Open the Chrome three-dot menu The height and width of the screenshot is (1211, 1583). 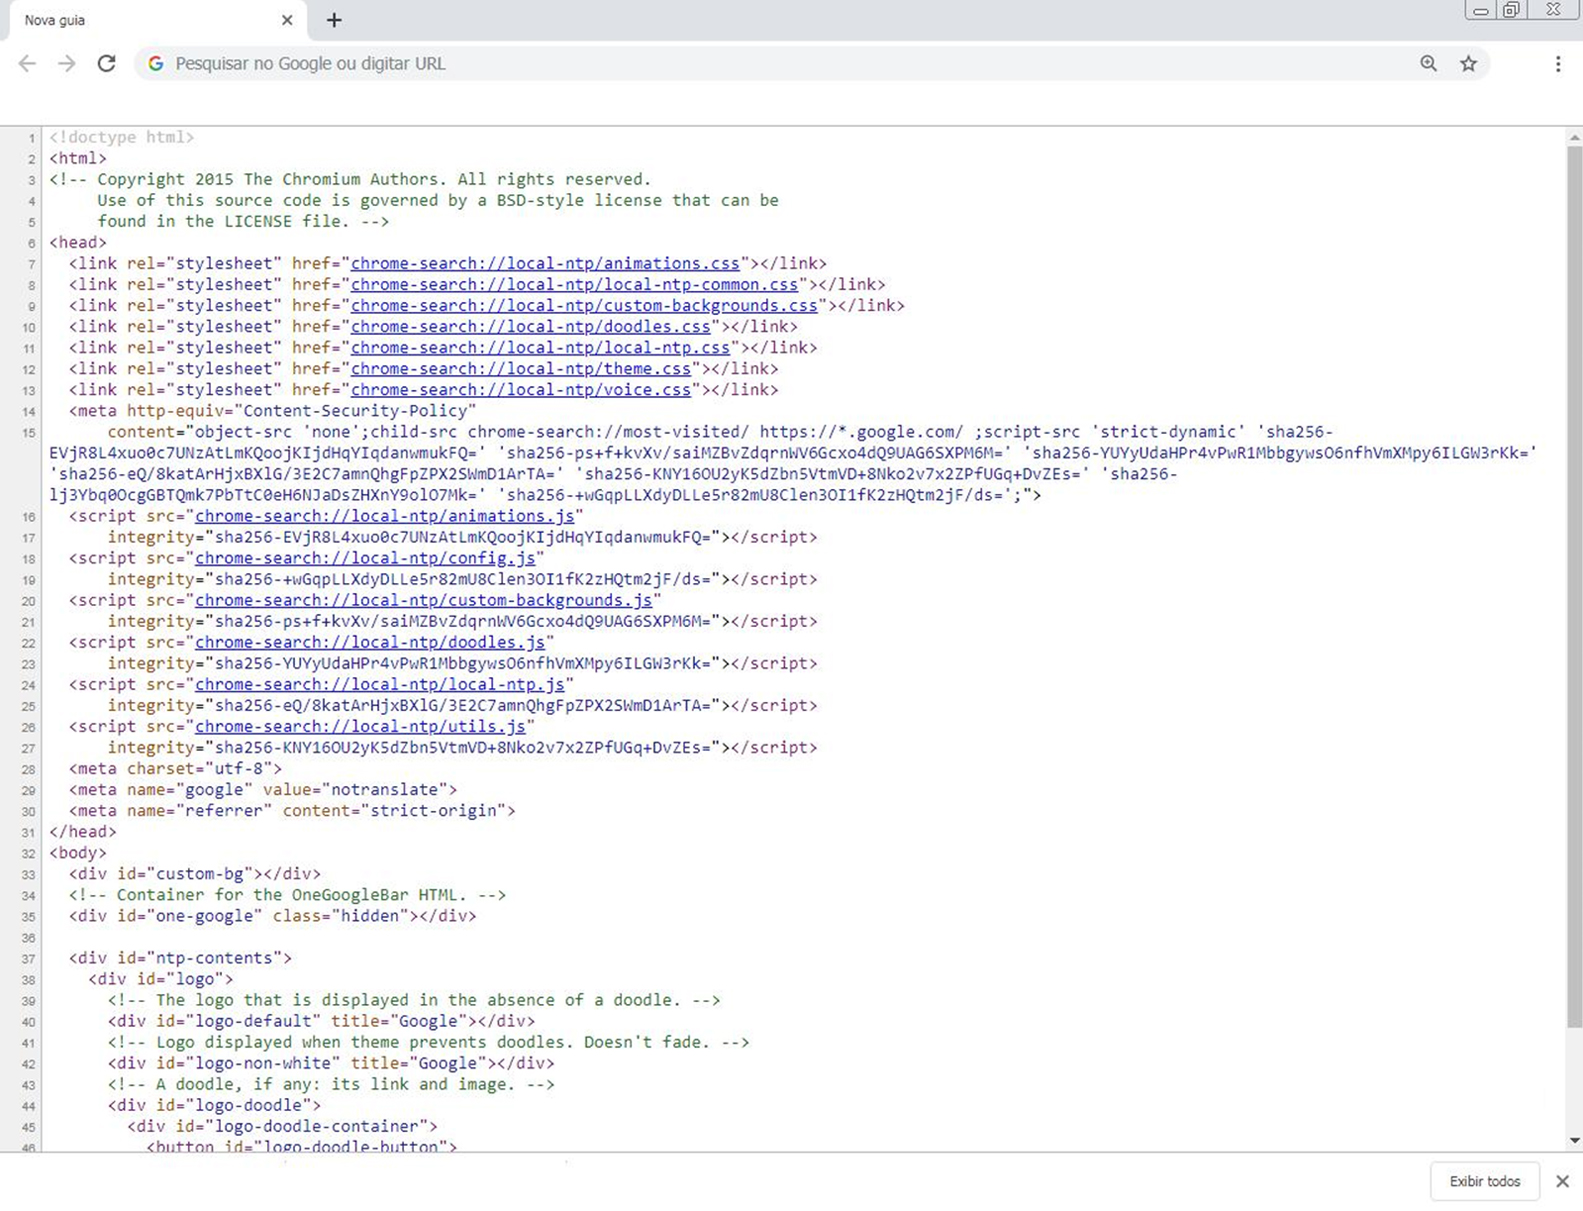point(1557,63)
